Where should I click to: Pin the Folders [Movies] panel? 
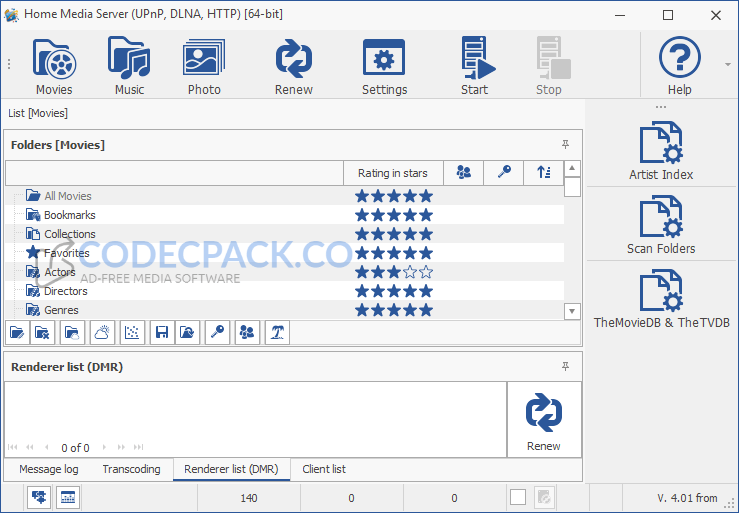566,144
